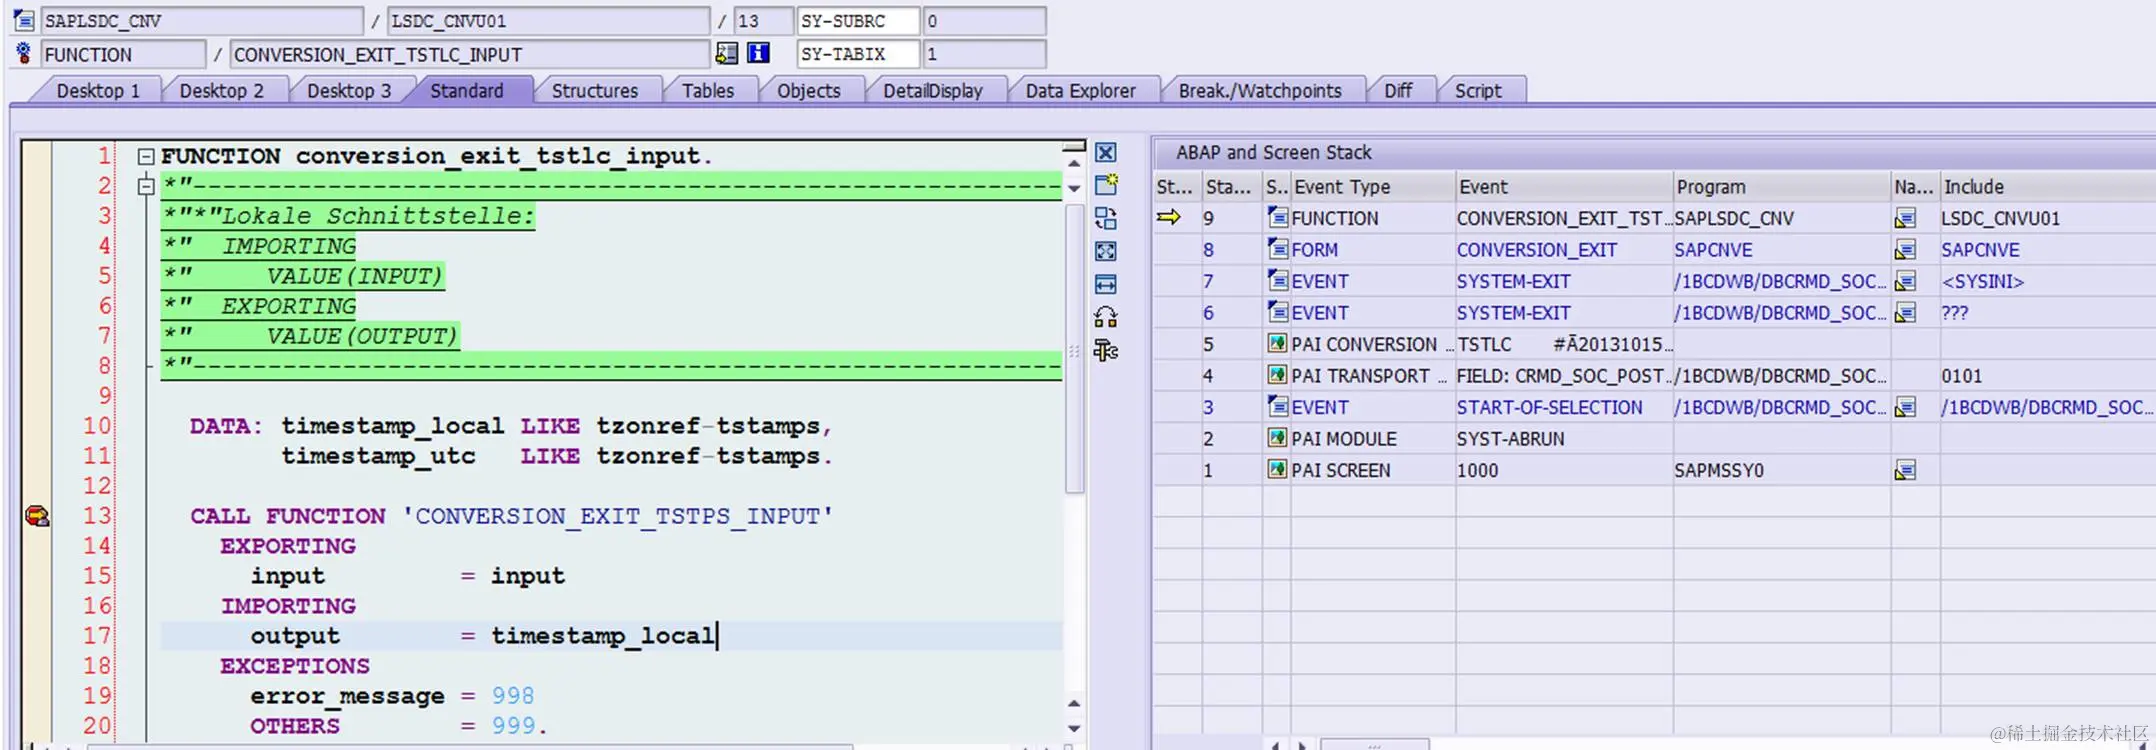Collapse the FUNCTION block on line 1
Image resolution: width=2156 pixels, height=750 pixels.
click(x=146, y=157)
